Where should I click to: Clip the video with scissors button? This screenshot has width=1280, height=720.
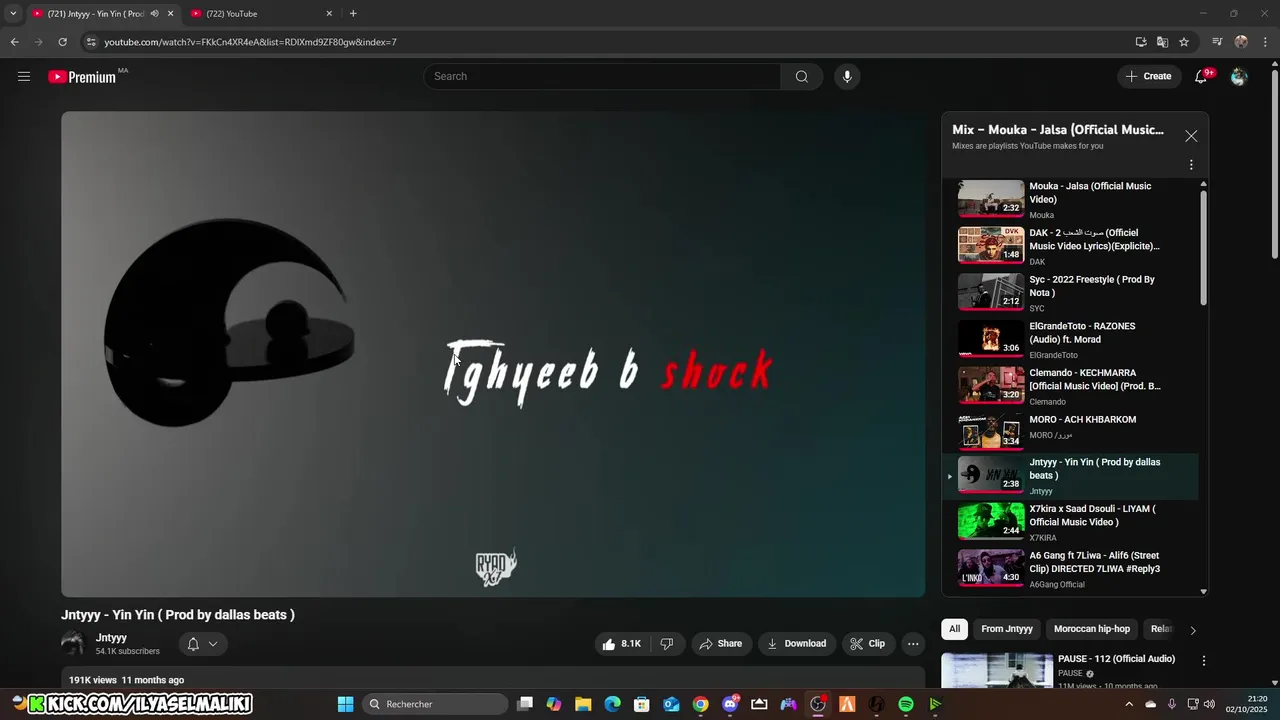click(867, 644)
